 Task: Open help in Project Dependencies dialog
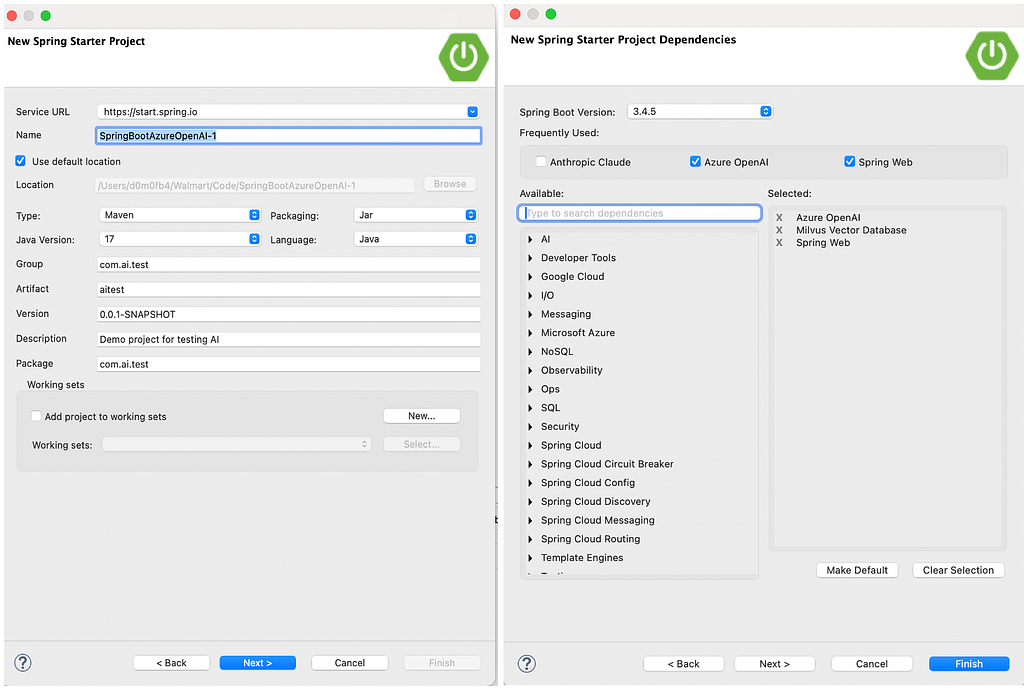pyautogui.click(x=526, y=664)
